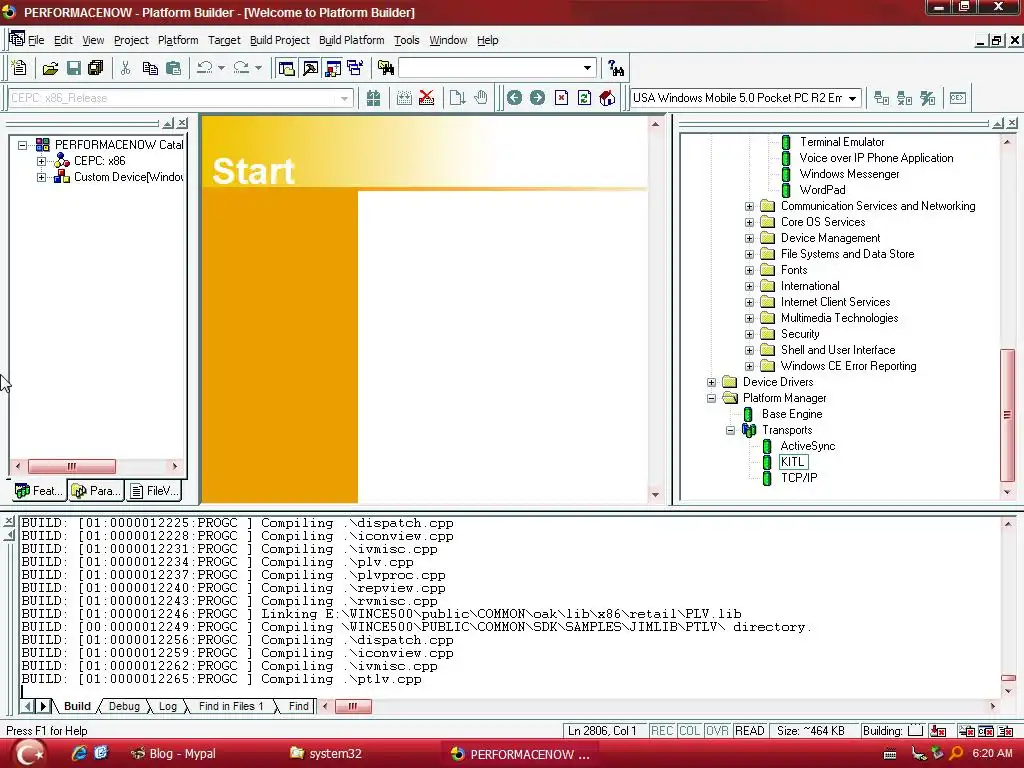This screenshot has height=768, width=1024.
Task: Click the Paste clipboard icon
Action: [174, 68]
